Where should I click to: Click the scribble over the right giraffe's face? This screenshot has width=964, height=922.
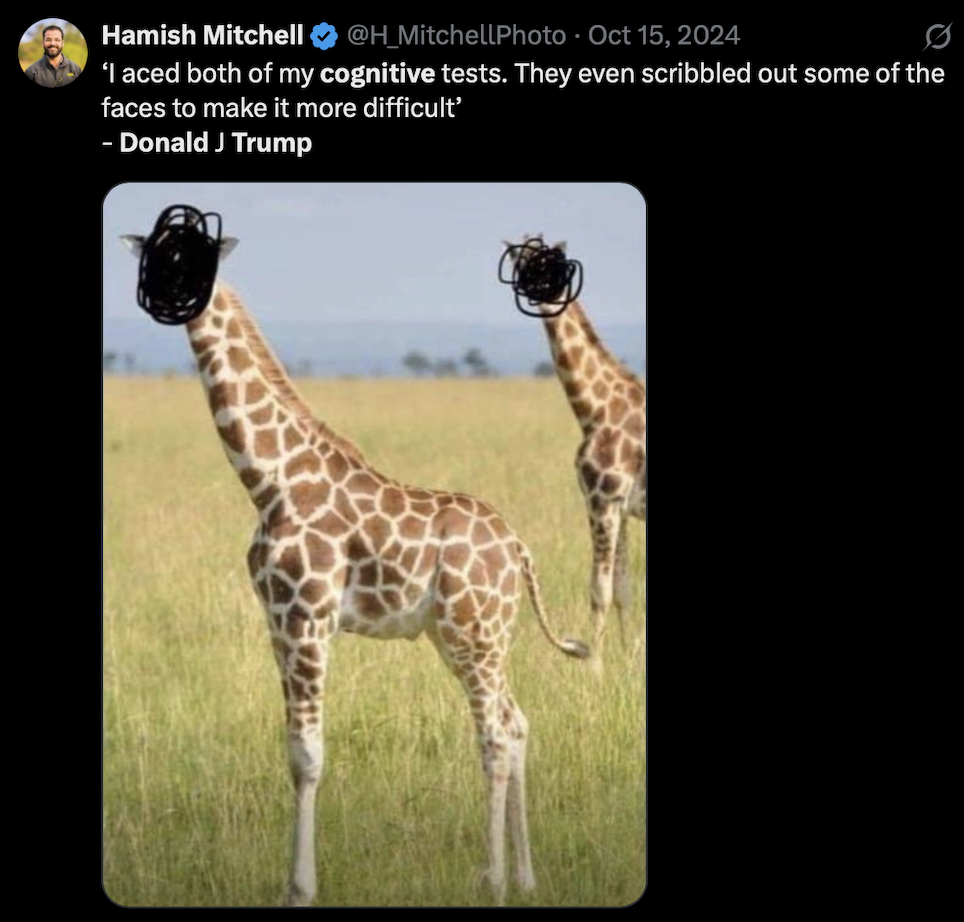tap(541, 275)
